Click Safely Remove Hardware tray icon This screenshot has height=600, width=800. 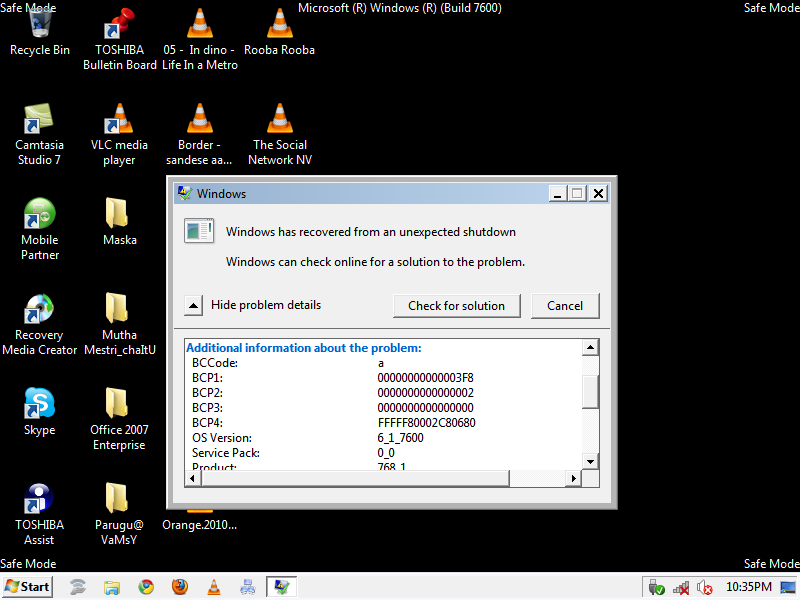tap(656, 588)
